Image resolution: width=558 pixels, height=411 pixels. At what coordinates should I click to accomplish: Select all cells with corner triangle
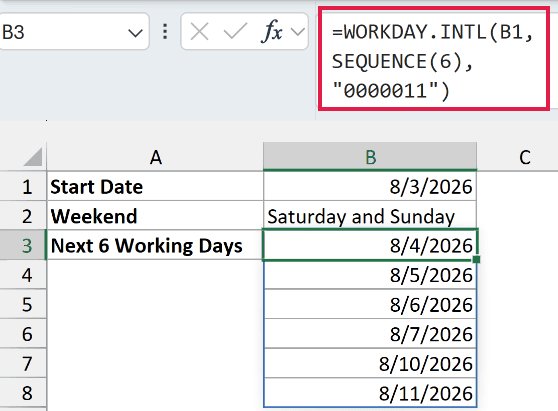tap(33, 157)
